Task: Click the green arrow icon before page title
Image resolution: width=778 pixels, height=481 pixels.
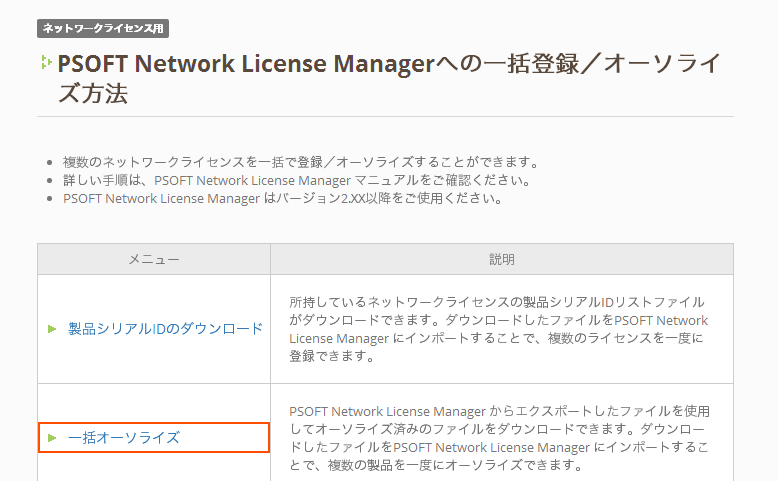Action: [x=45, y=63]
